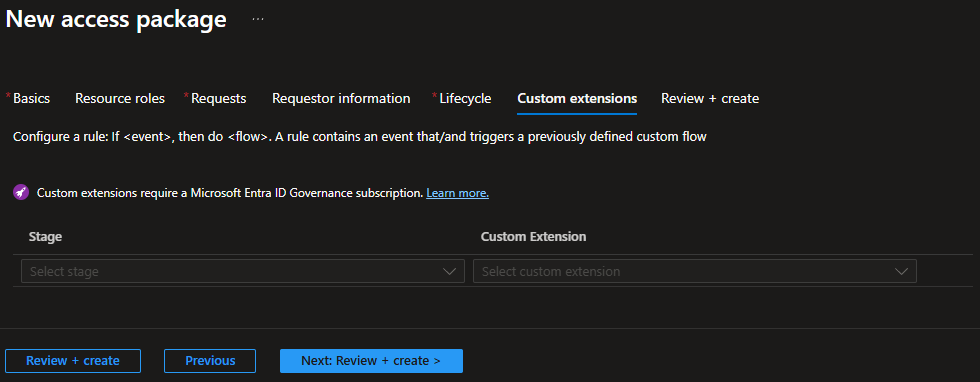Click the Governance subscription notice text
This screenshot has height=382, width=980.
[230, 193]
